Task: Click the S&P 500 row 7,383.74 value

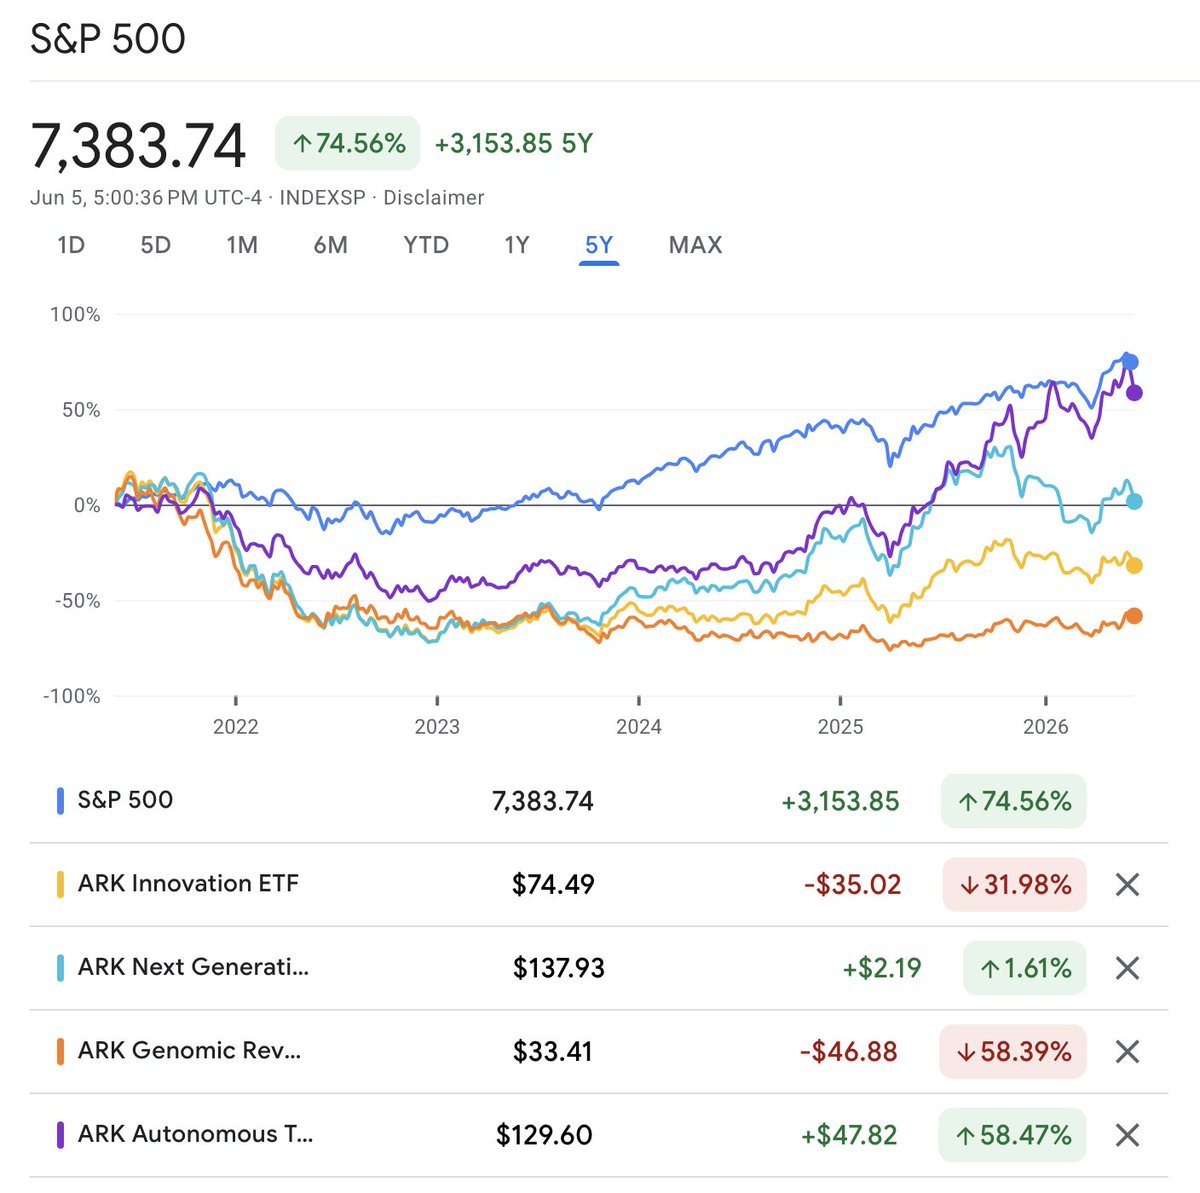Action: coord(543,801)
